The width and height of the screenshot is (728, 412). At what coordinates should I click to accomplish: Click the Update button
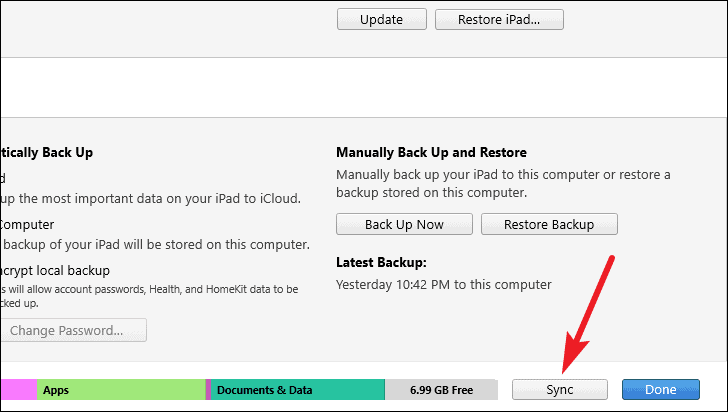(382, 20)
